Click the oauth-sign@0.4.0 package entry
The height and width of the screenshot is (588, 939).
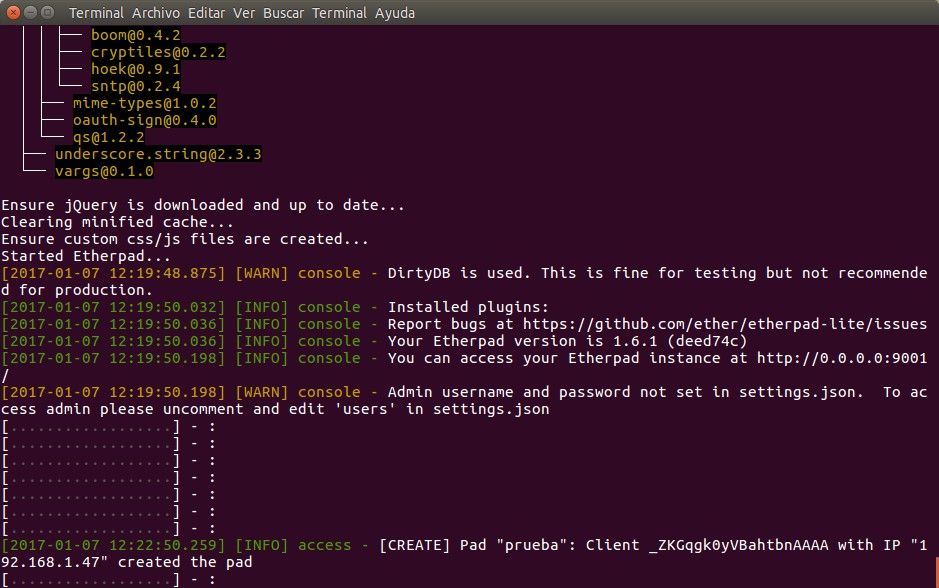click(144, 120)
